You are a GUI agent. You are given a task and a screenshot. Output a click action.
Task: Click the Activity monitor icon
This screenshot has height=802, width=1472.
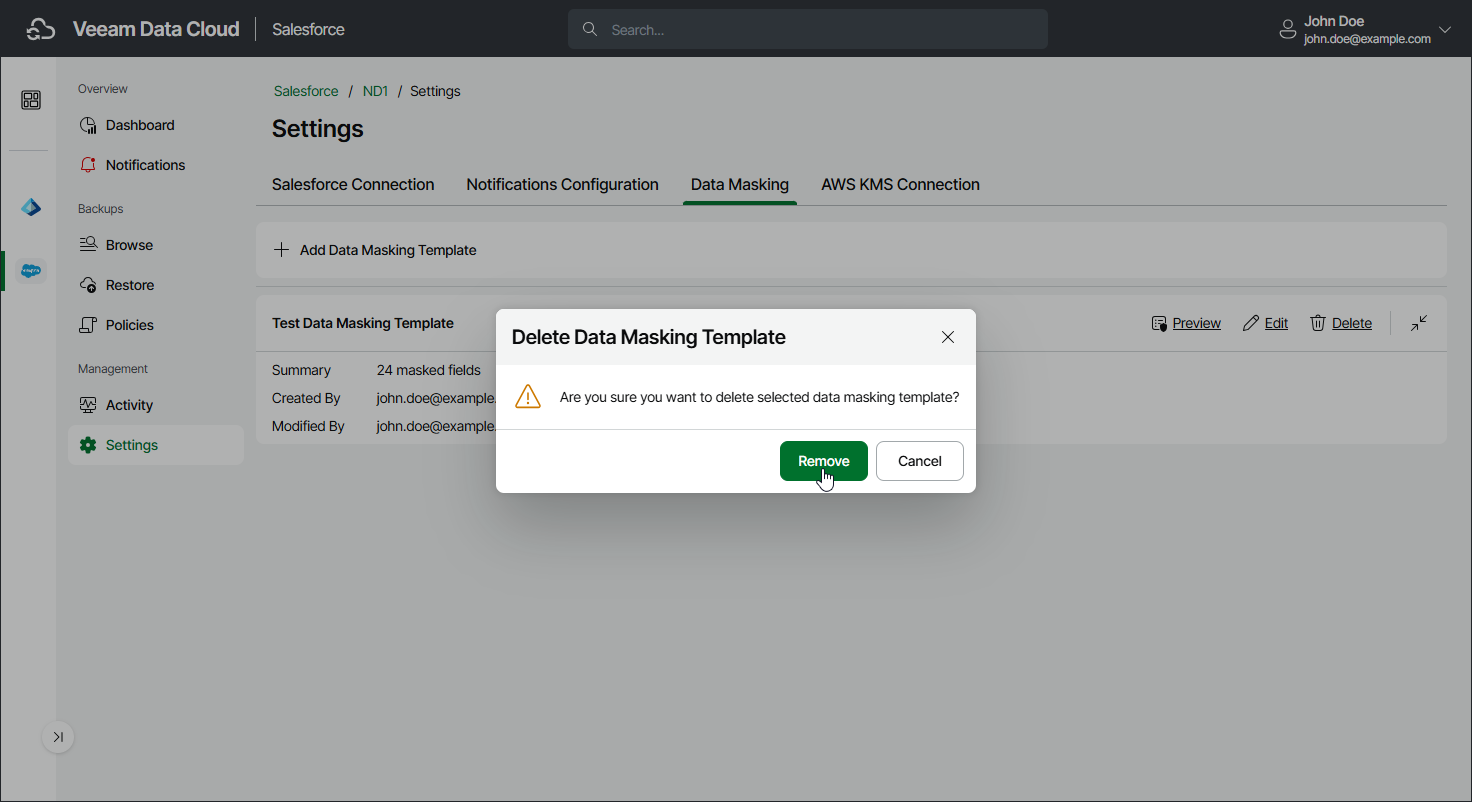click(x=88, y=405)
